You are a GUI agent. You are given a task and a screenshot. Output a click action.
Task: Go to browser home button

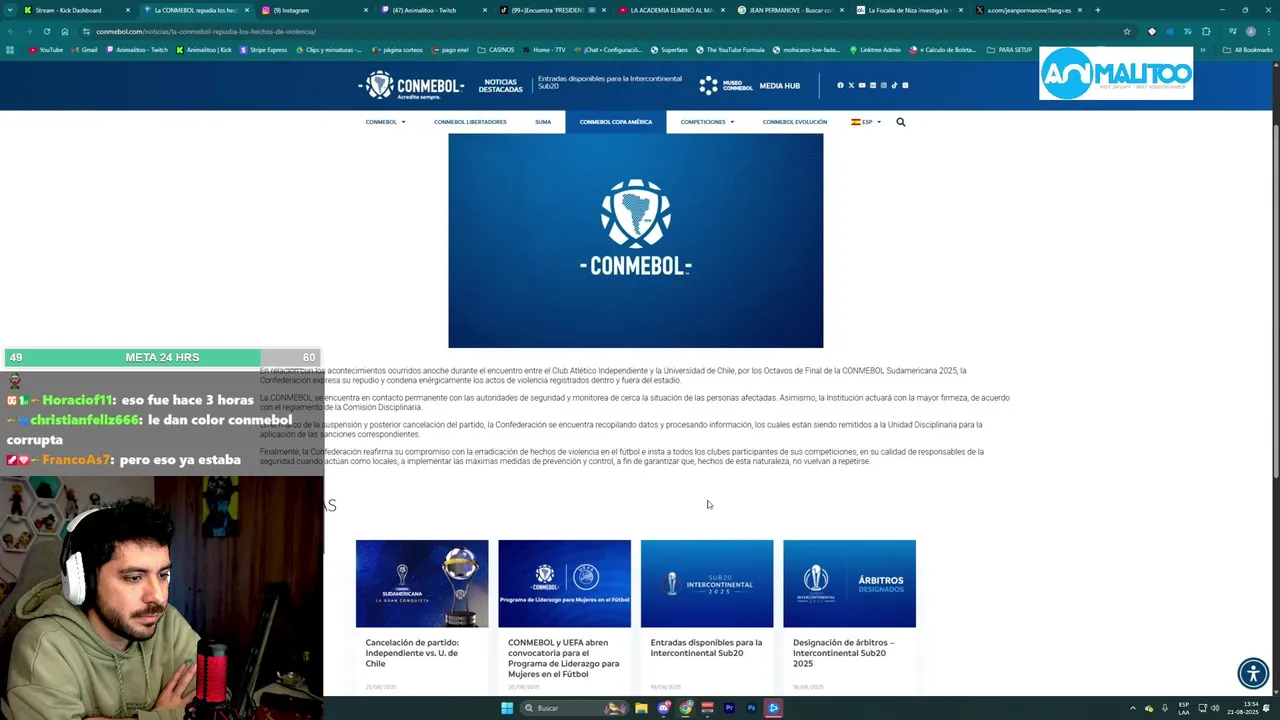coord(65,31)
